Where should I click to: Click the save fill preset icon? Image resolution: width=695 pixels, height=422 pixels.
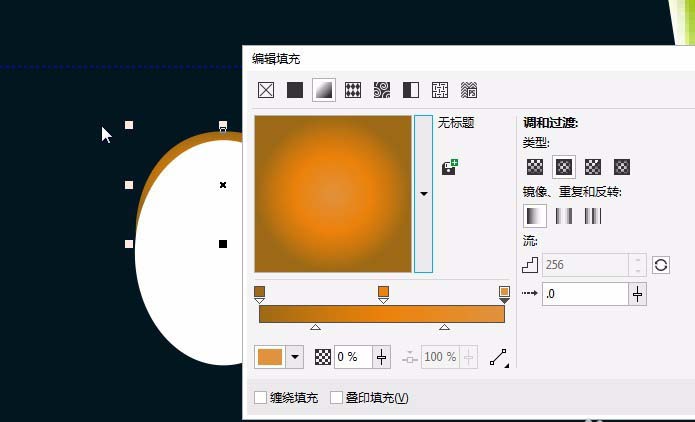pos(450,167)
